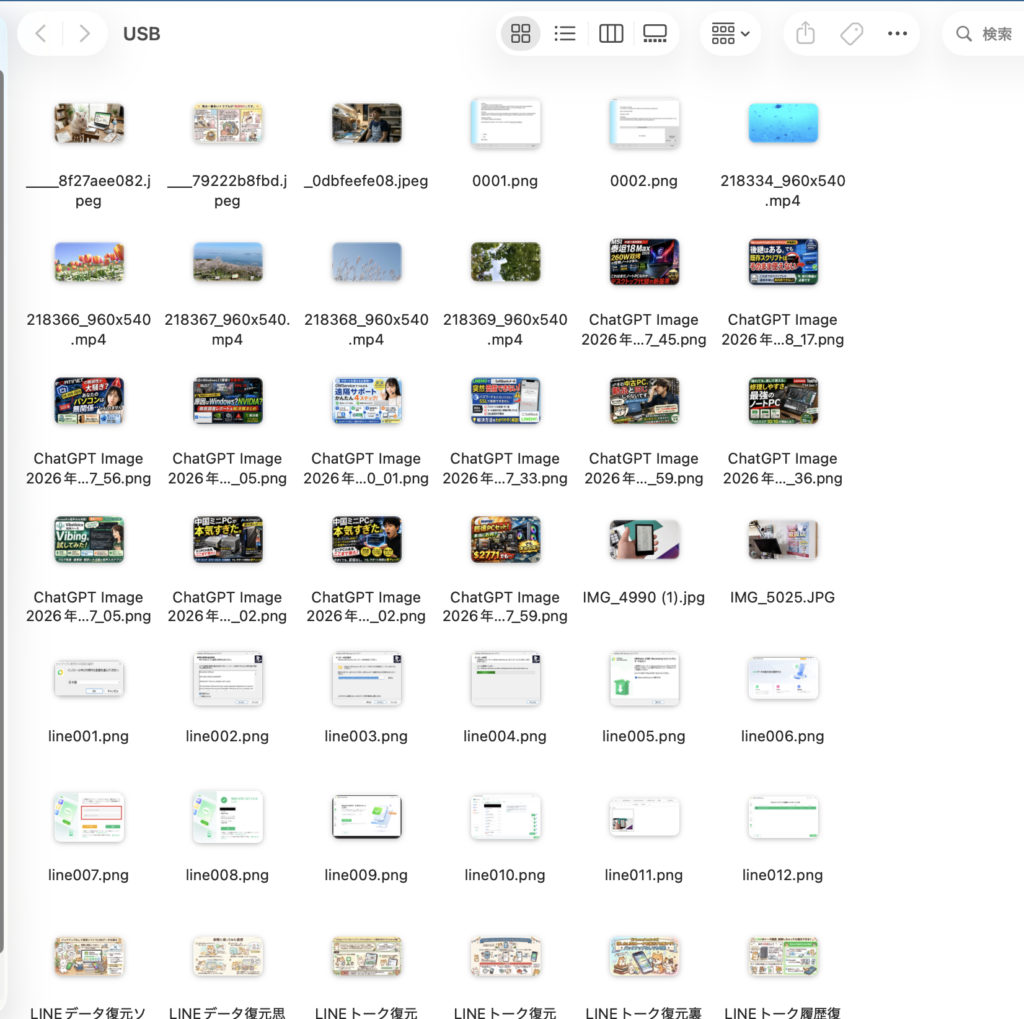Open the Share options
1024x1019 pixels.
805,33
